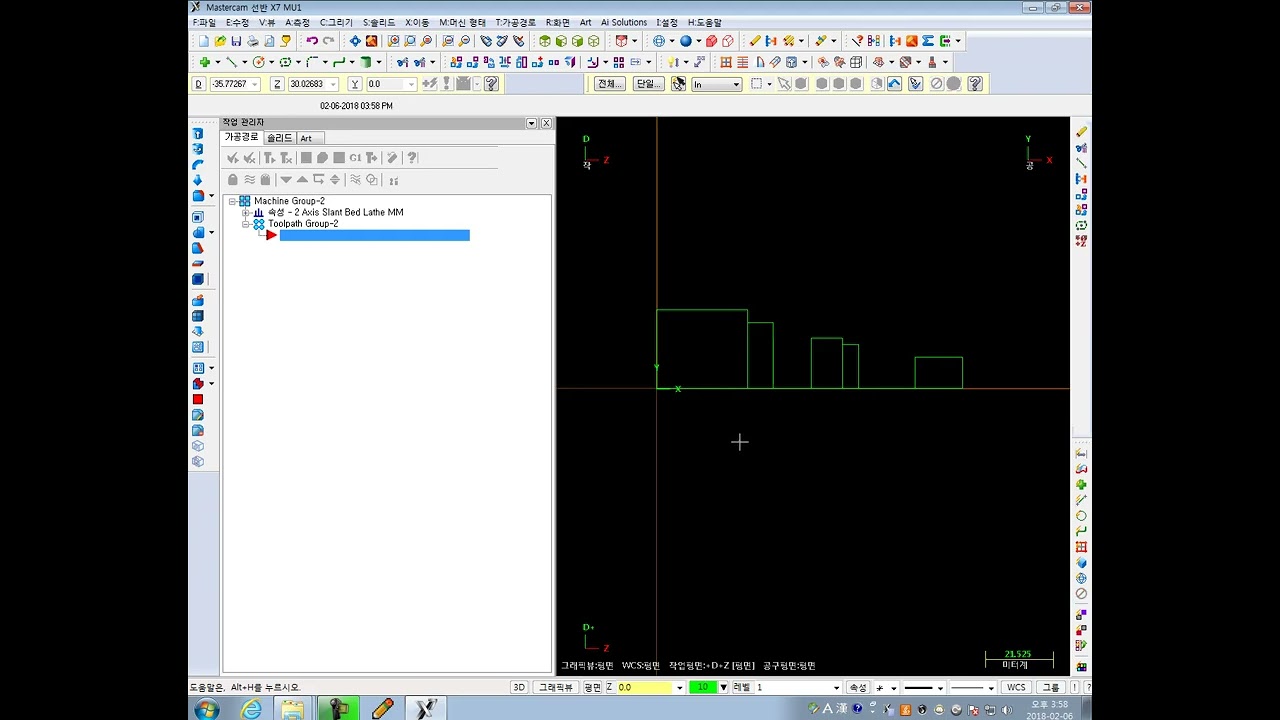Click Internet Explorer on the taskbar
Viewport: 1280px width, 720px height.
[251, 709]
